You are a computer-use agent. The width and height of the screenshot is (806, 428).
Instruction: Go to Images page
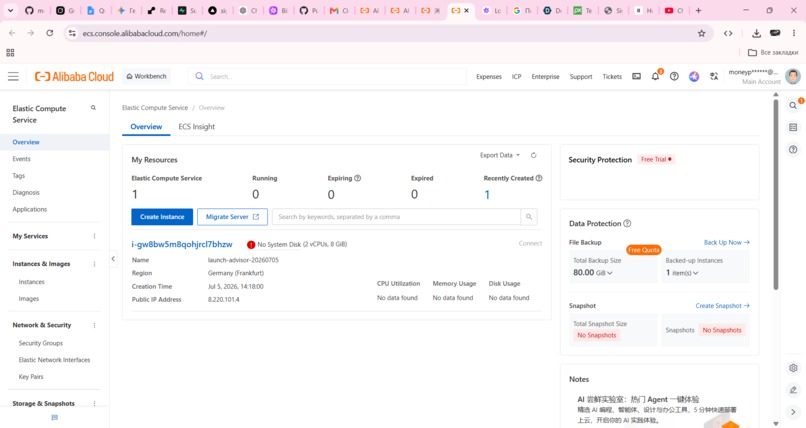pyautogui.click(x=29, y=299)
